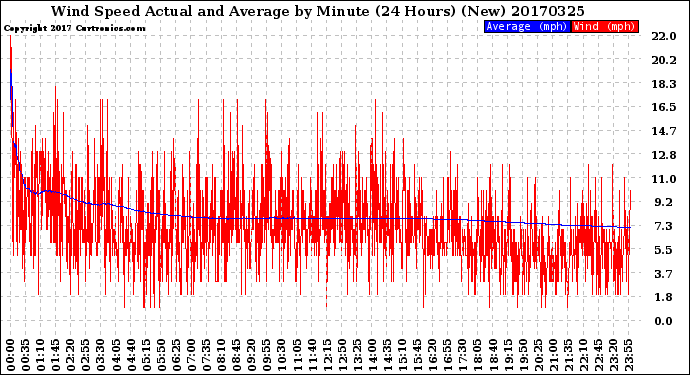Click the 12:15 time axis label
Screen dimensions: 690x375
pos(327,355)
